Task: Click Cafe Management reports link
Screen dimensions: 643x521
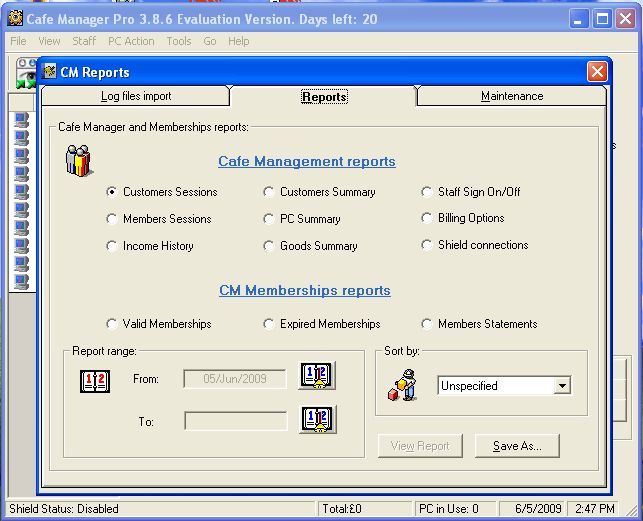Action: (307, 161)
